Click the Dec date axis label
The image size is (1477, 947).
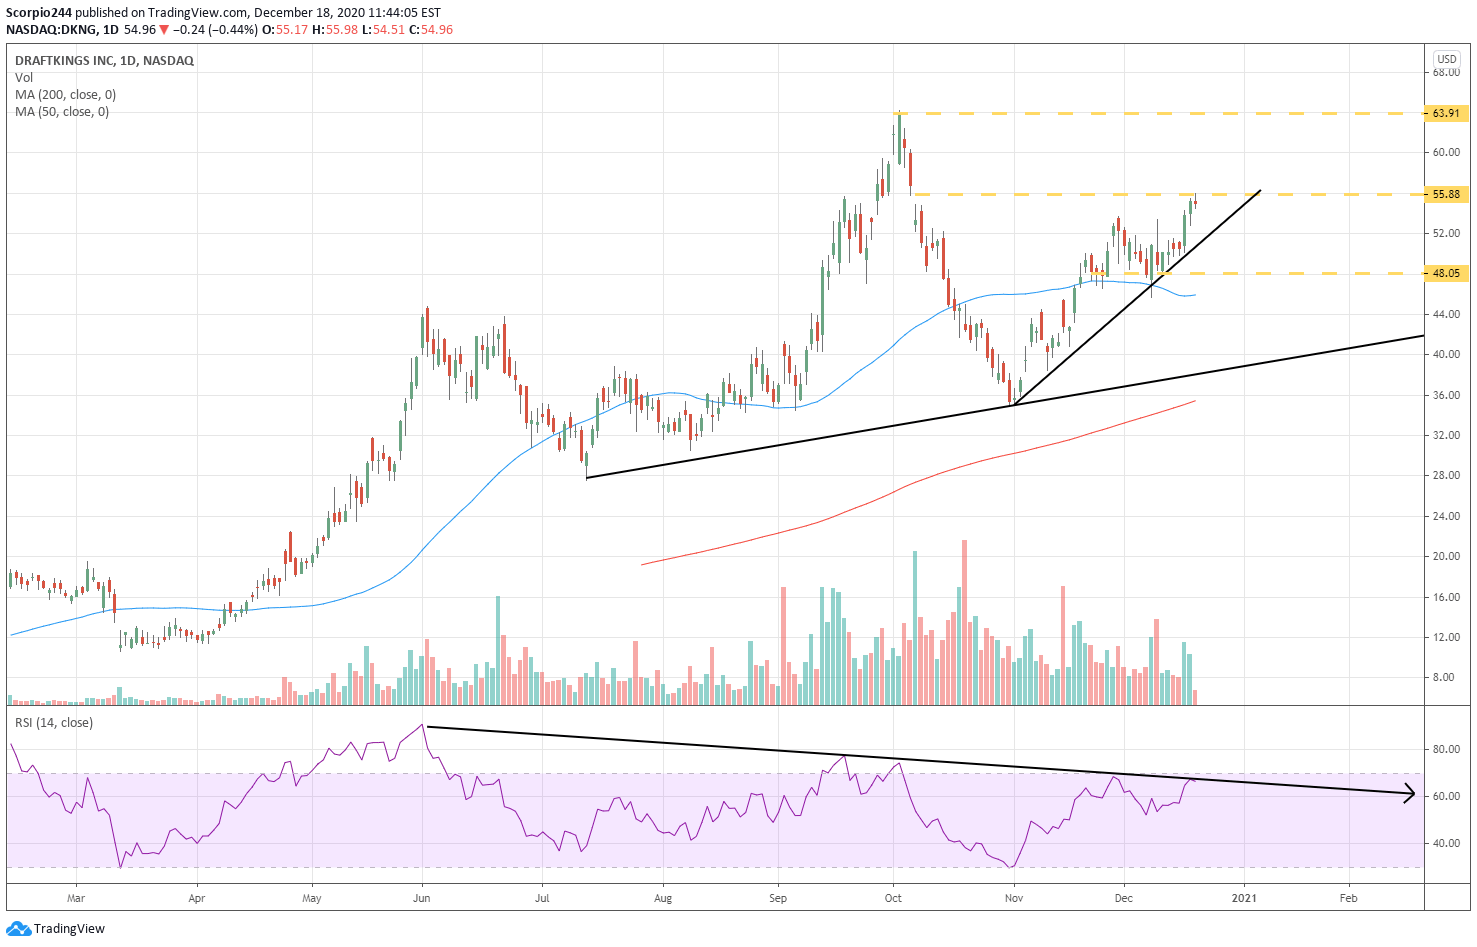point(1123,899)
